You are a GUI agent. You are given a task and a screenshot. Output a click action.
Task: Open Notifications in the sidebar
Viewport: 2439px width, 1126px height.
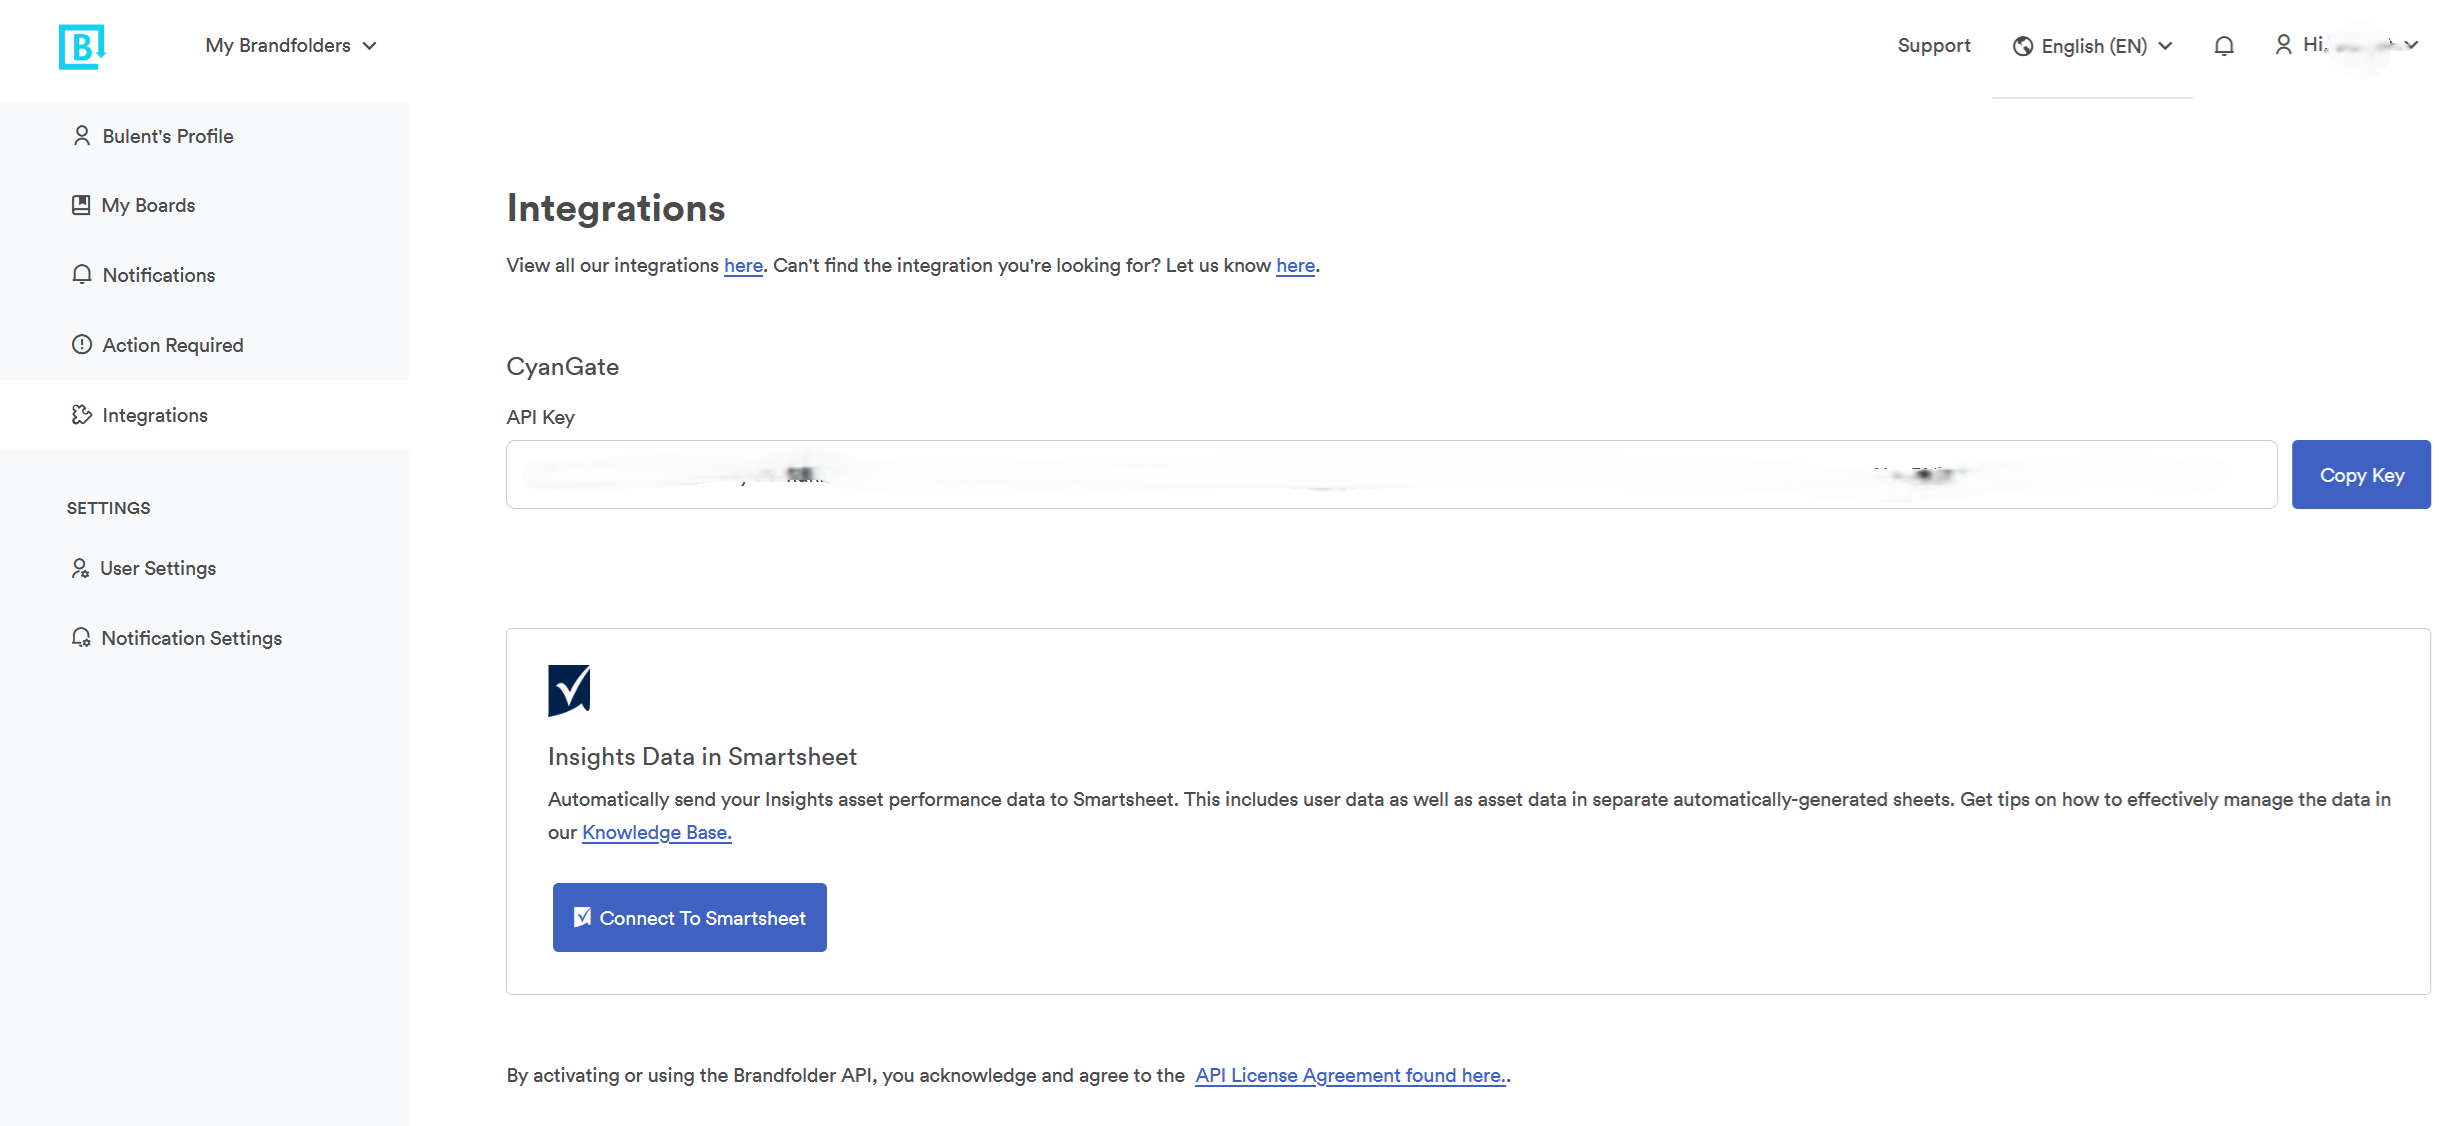[158, 275]
